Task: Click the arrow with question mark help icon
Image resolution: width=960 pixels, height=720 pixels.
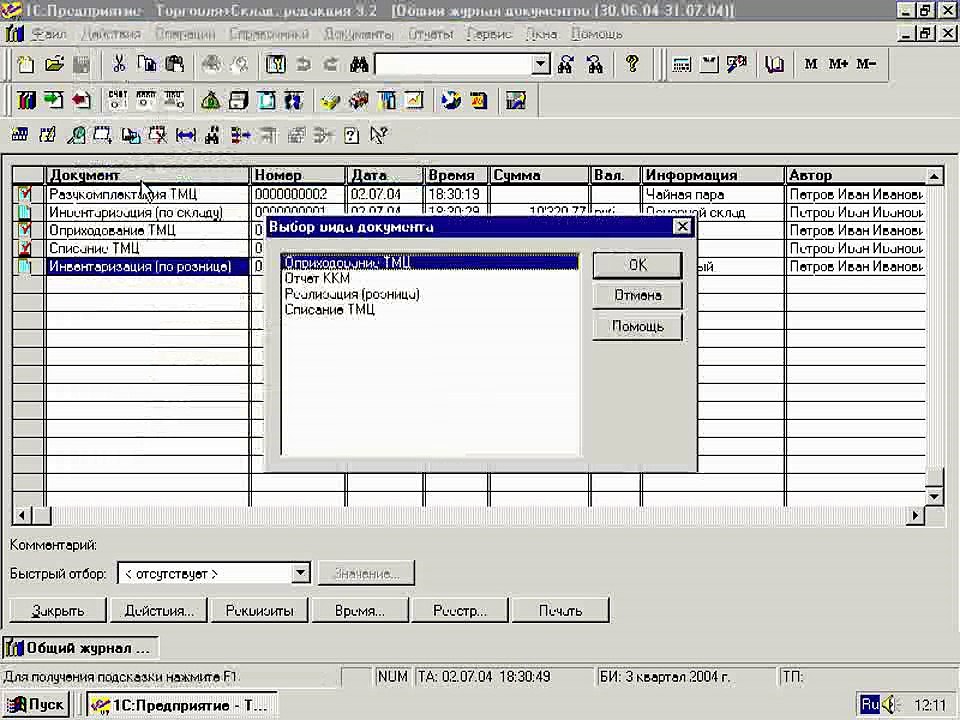Action: pyautogui.click(x=379, y=135)
